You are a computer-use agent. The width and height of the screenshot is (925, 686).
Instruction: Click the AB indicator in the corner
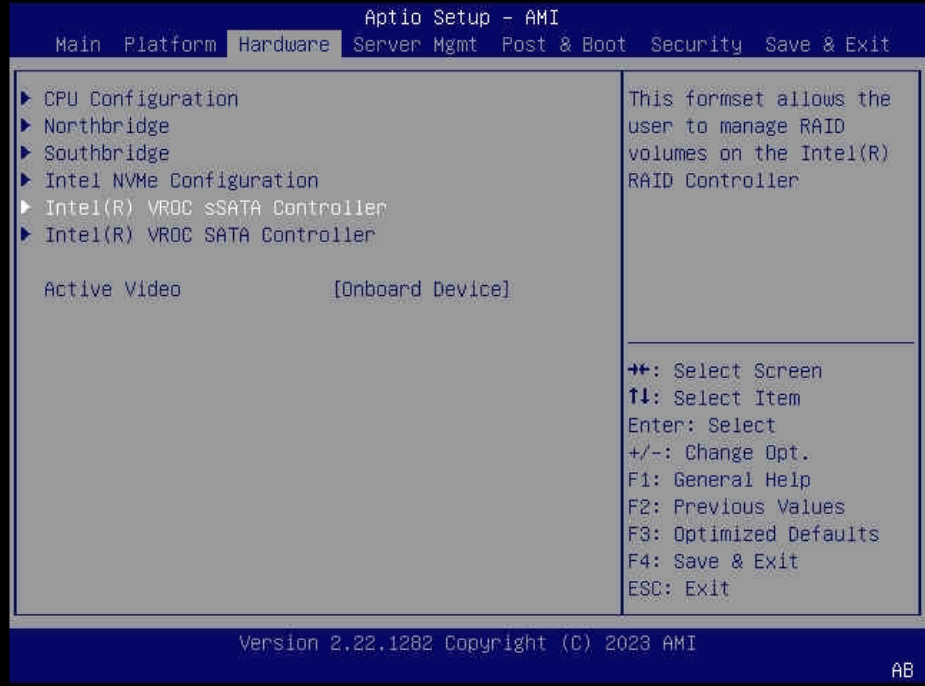pos(902,671)
